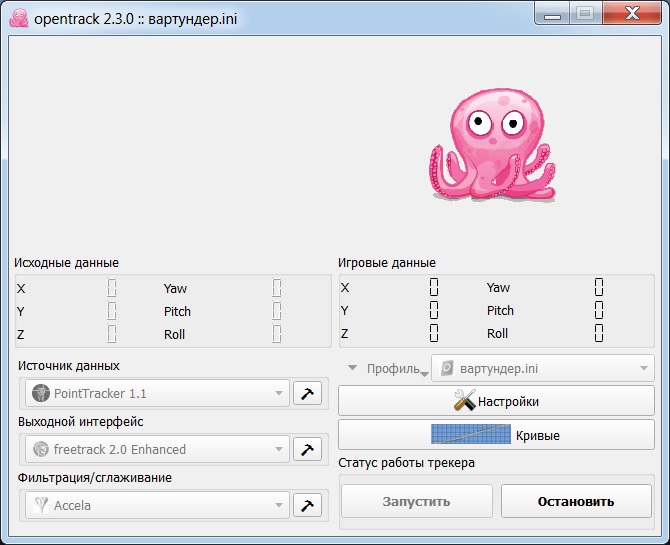The height and width of the screenshot is (545, 670).
Task: Click the Исходные данные label
Action: pos(66,262)
